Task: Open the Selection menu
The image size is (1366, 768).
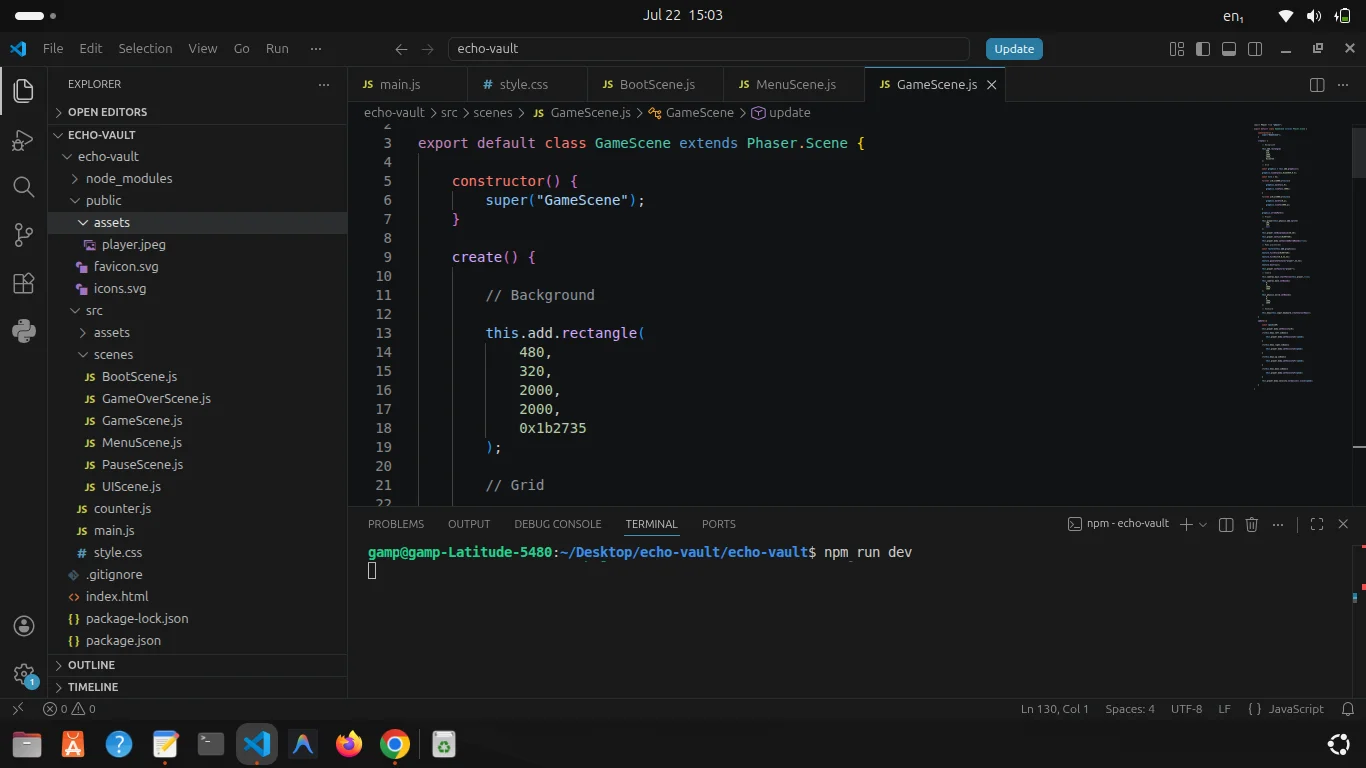Action: point(145,48)
